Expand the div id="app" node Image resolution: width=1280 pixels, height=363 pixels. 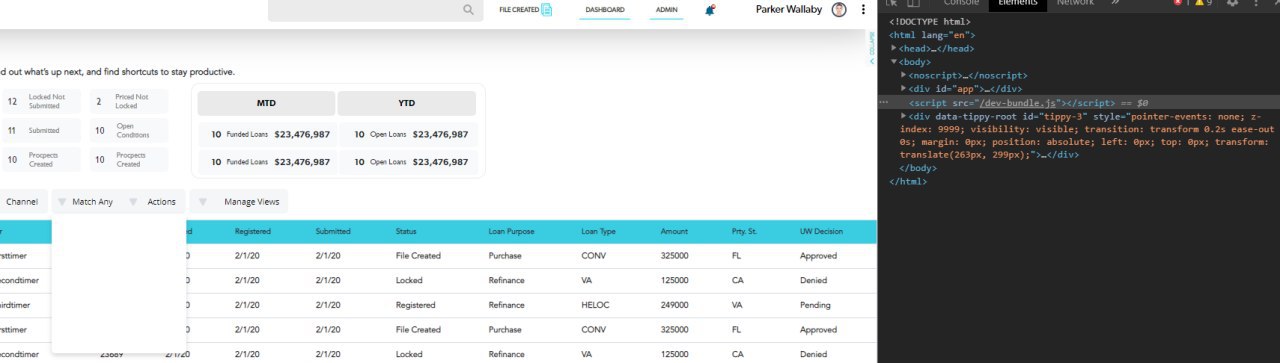(x=904, y=89)
